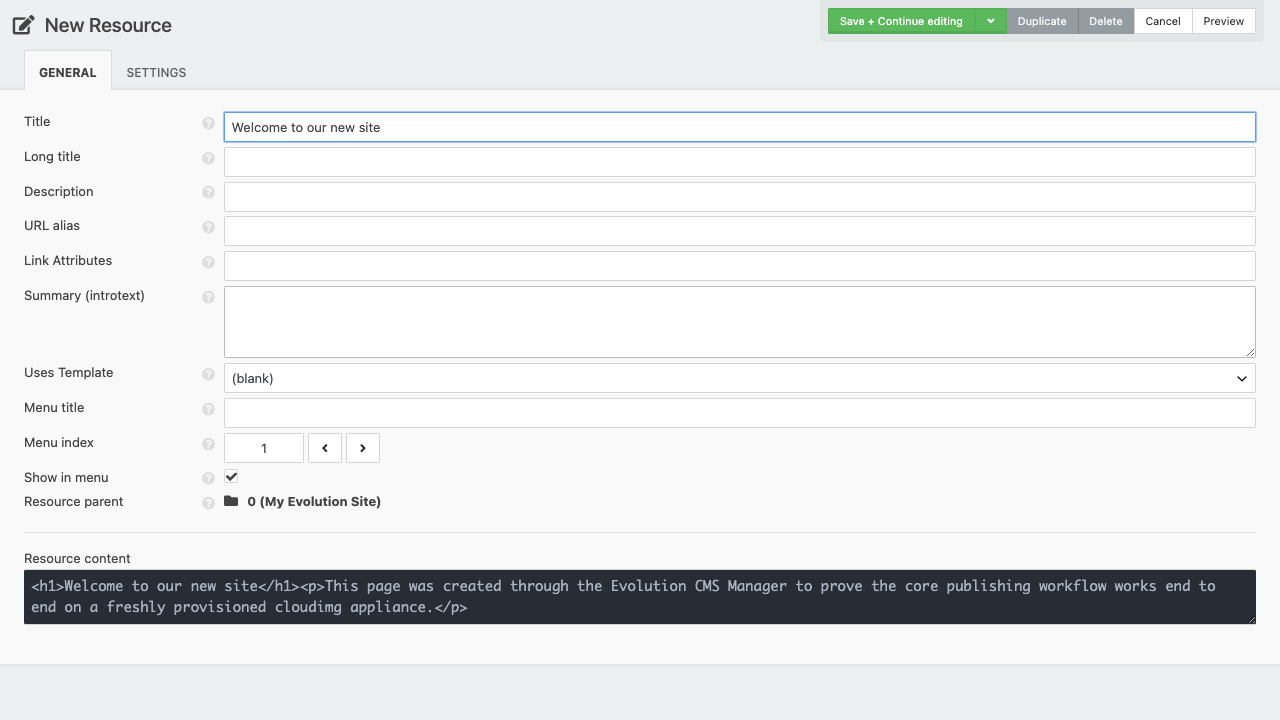Click the help icon next to URL alias

pyautogui.click(x=208, y=227)
